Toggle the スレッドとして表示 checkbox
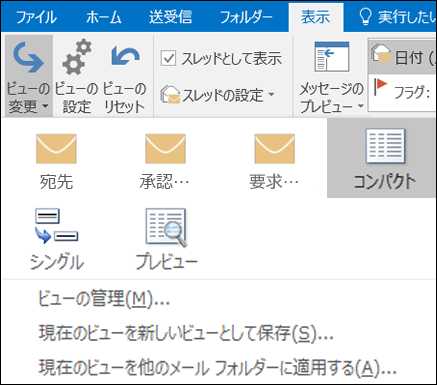The height and width of the screenshot is (385, 437). 168,58
